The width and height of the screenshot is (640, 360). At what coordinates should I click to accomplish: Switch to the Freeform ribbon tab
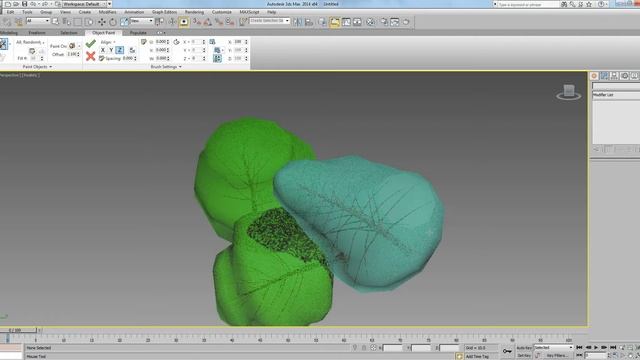pos(37,33)
